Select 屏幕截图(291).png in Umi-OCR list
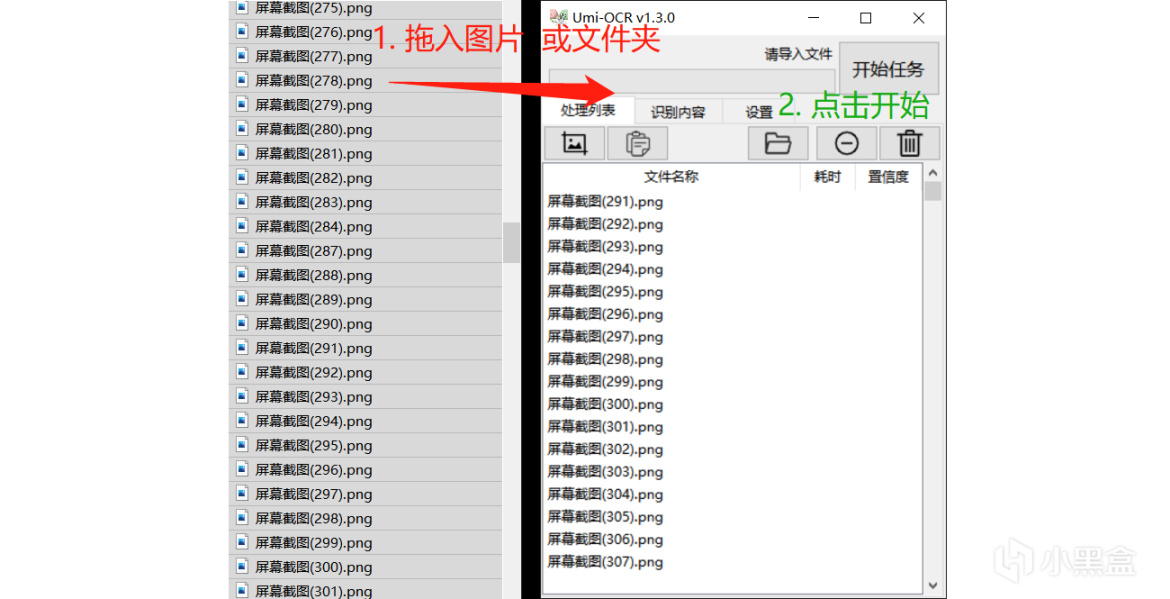The width and height of the screenshot is (1170, 599). point(605,201)
